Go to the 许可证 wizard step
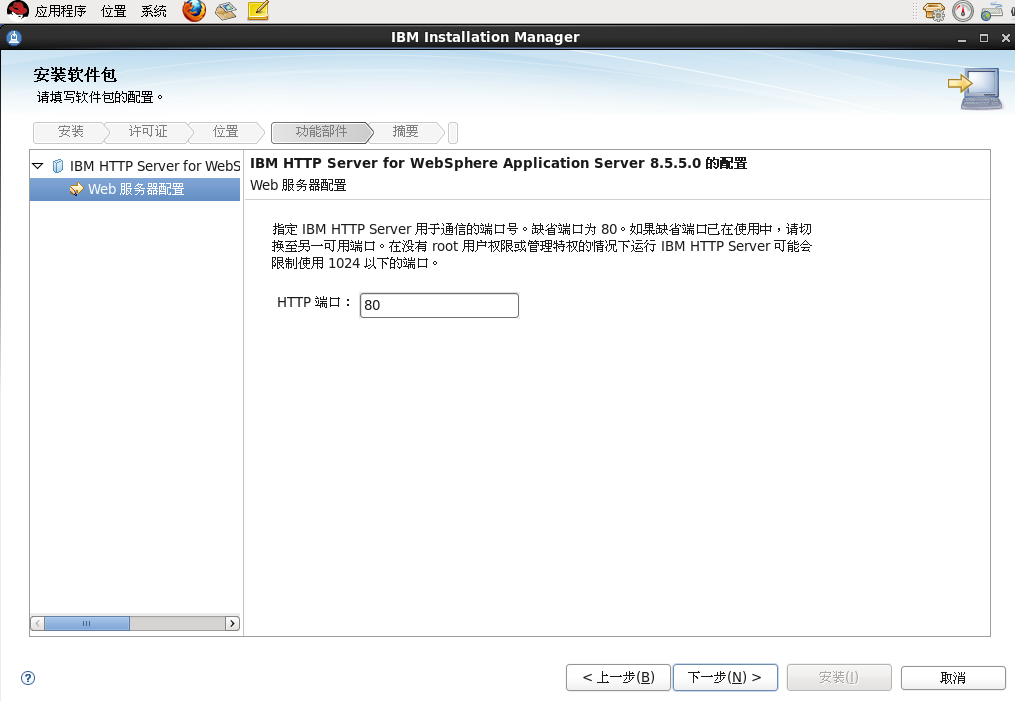This screenshot has height=701, width=1015. 148,131
